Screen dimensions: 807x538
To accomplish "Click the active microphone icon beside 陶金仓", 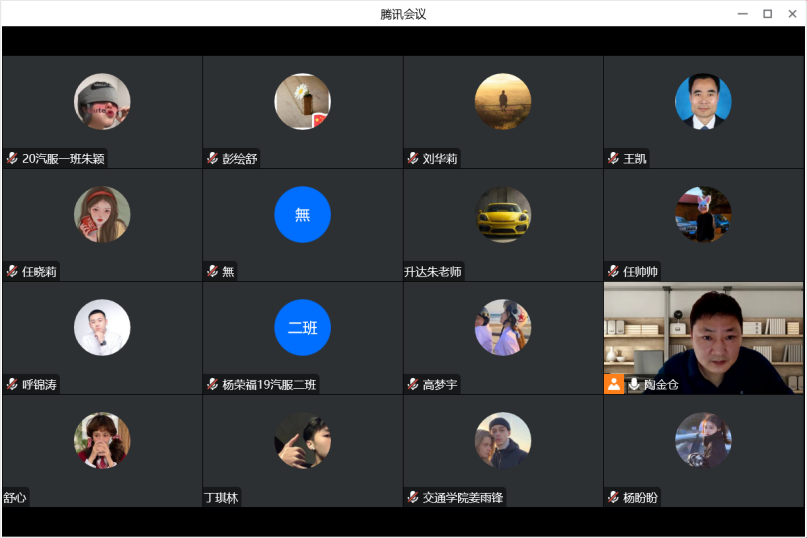I will pyautogui.click(x=634, y=384).
